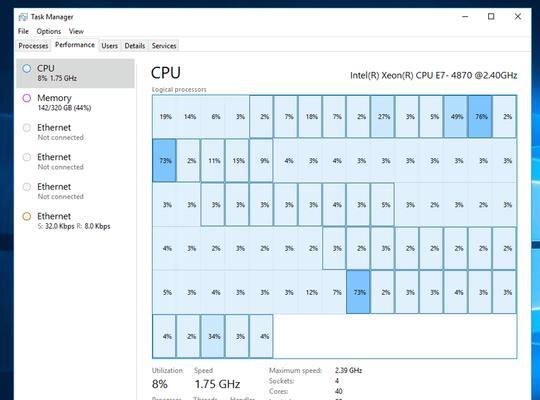The image size is (540, 400).
Task: Open the Options menu
Action: [x=49, y=31]
